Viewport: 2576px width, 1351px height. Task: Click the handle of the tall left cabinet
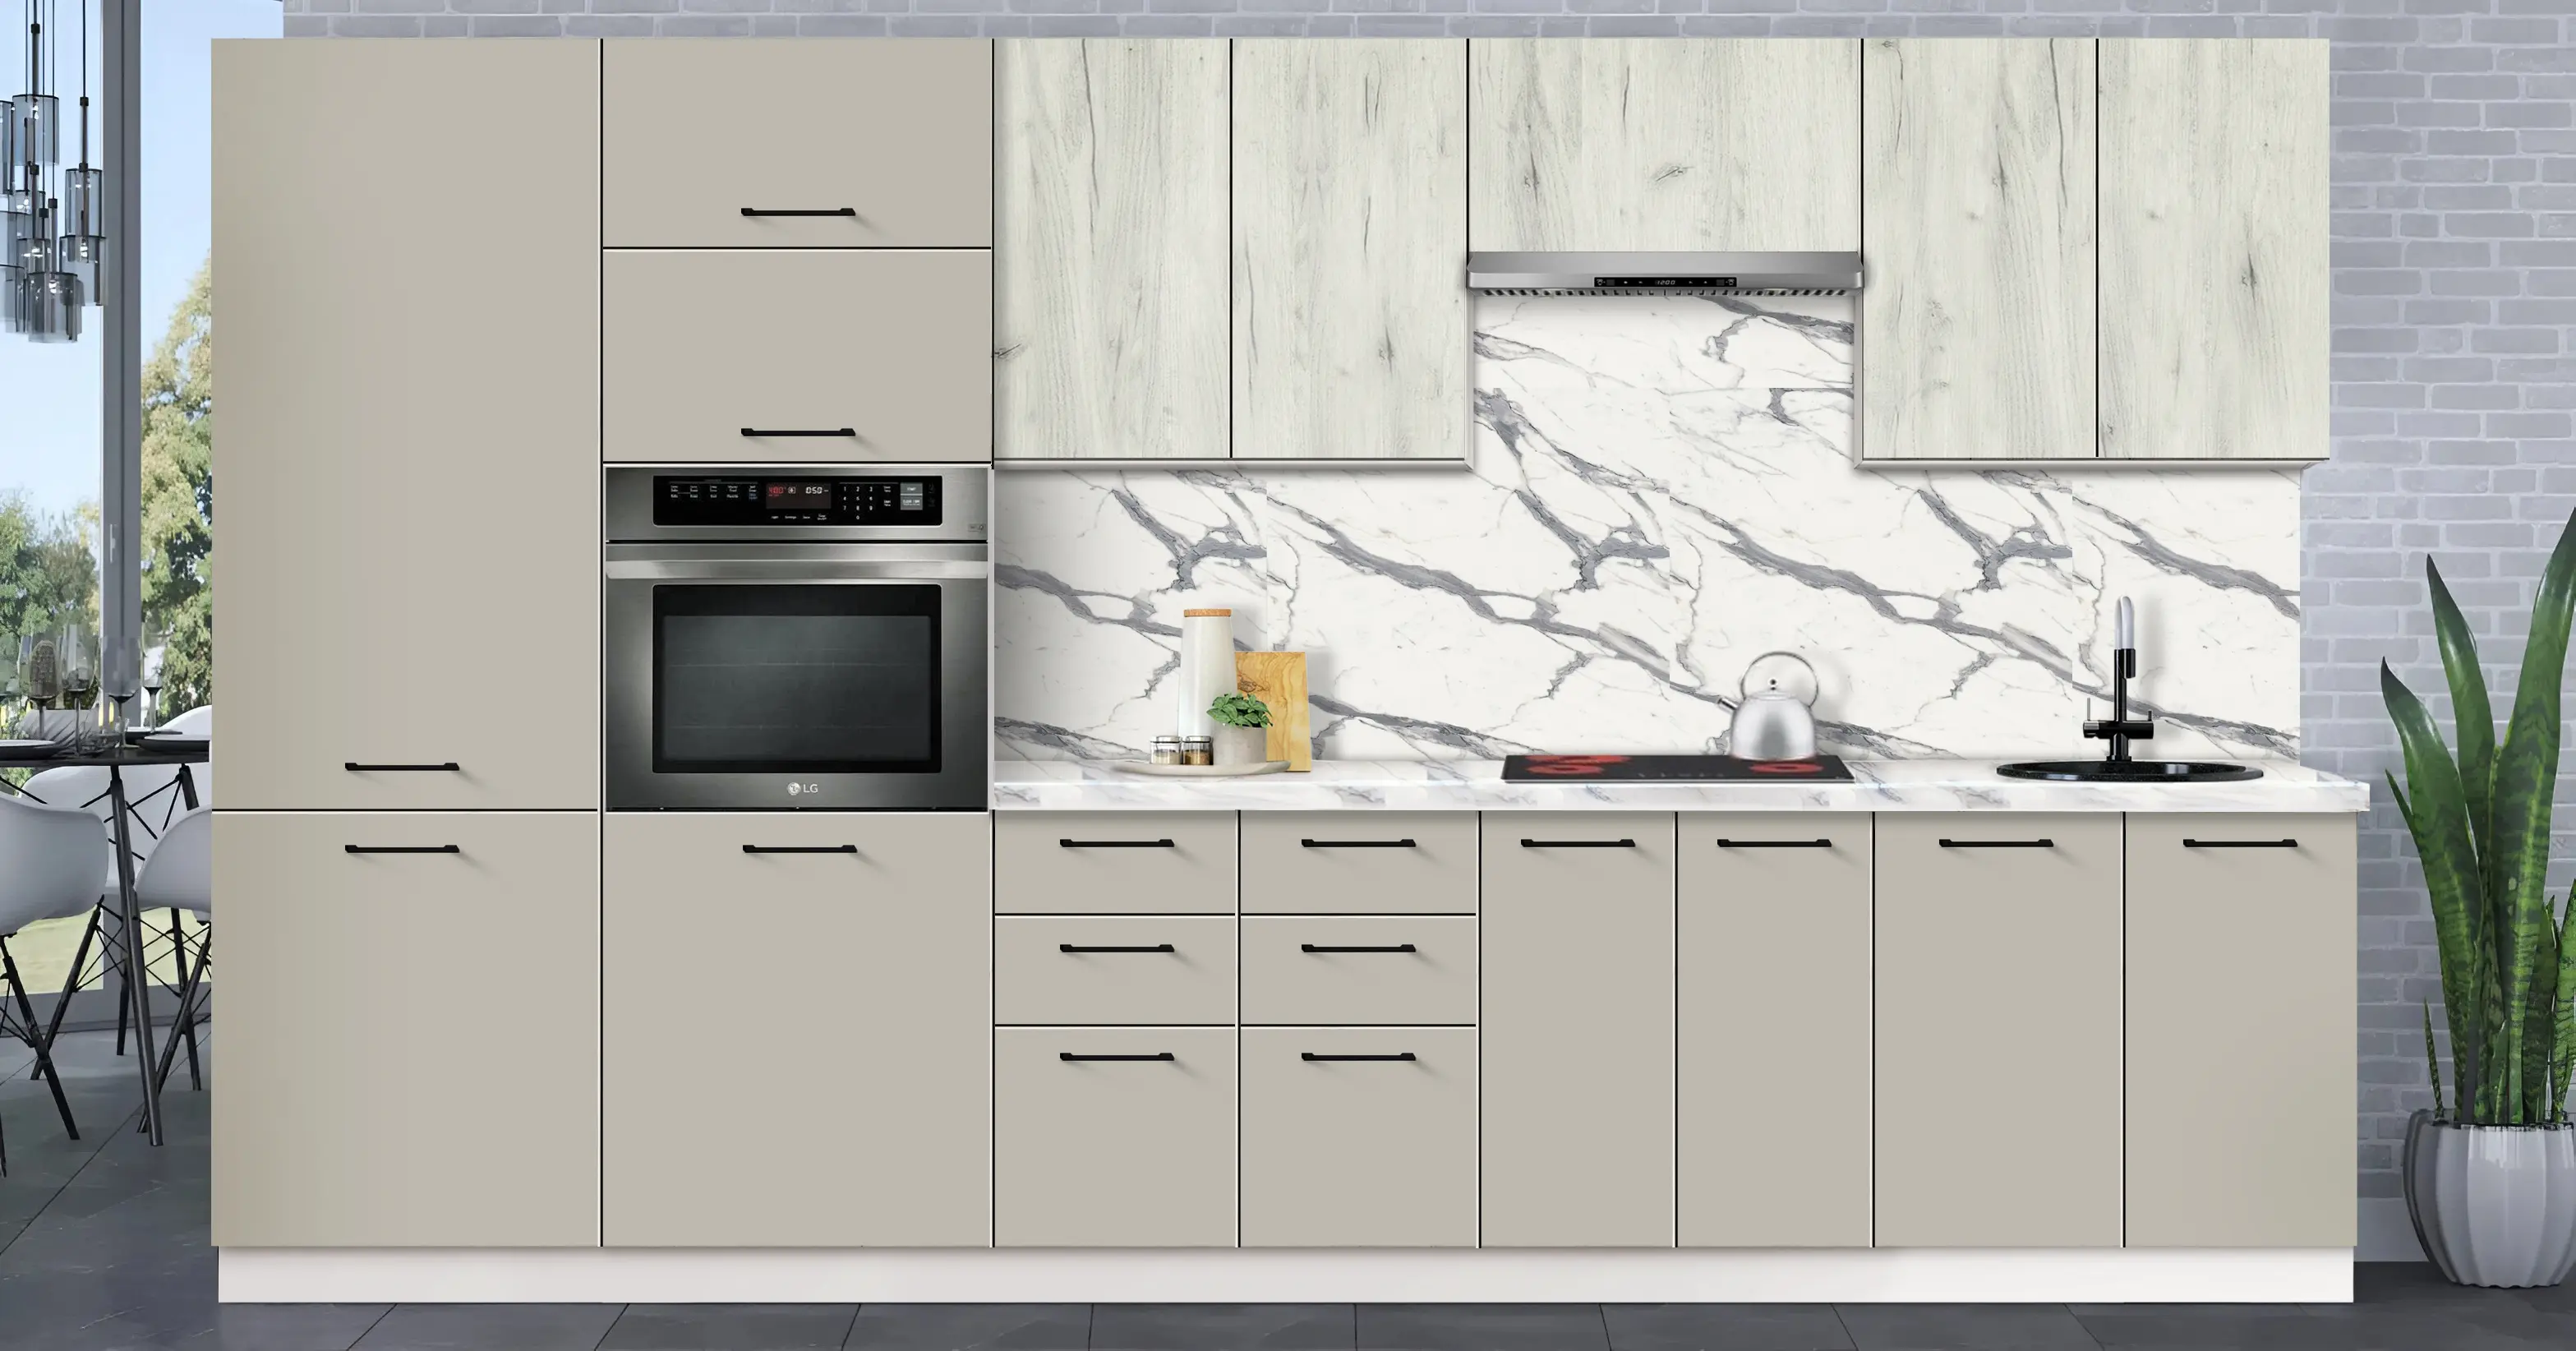coord(402,767)
